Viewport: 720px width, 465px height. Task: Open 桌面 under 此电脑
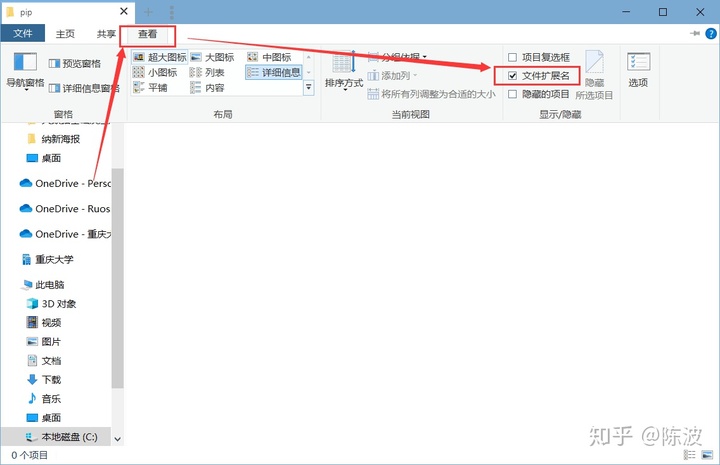pos(44,417)
